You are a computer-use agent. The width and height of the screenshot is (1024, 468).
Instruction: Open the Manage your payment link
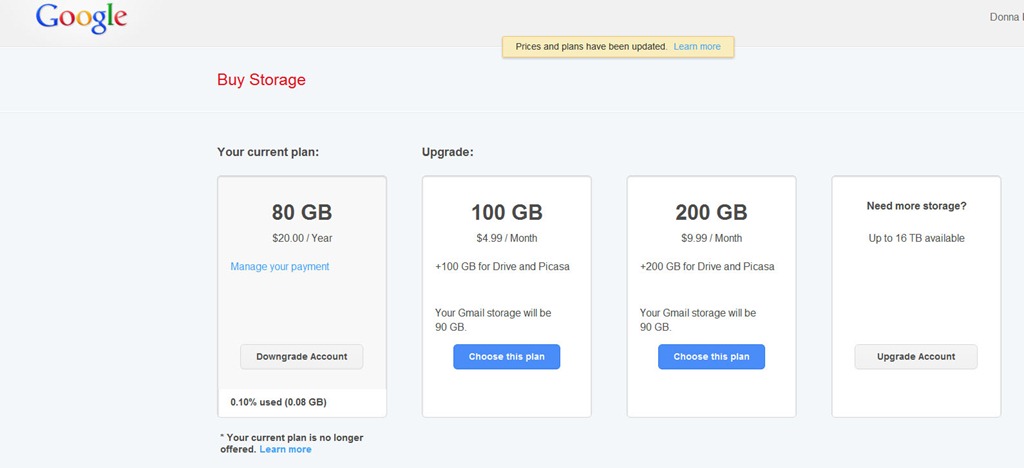tap(280, 266)
